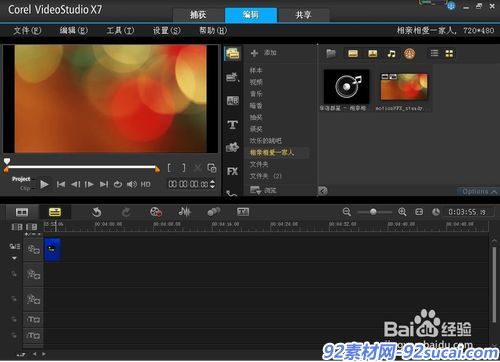
Task: Play the project preview
Action: pyautogui.click(x=44, y=184)
